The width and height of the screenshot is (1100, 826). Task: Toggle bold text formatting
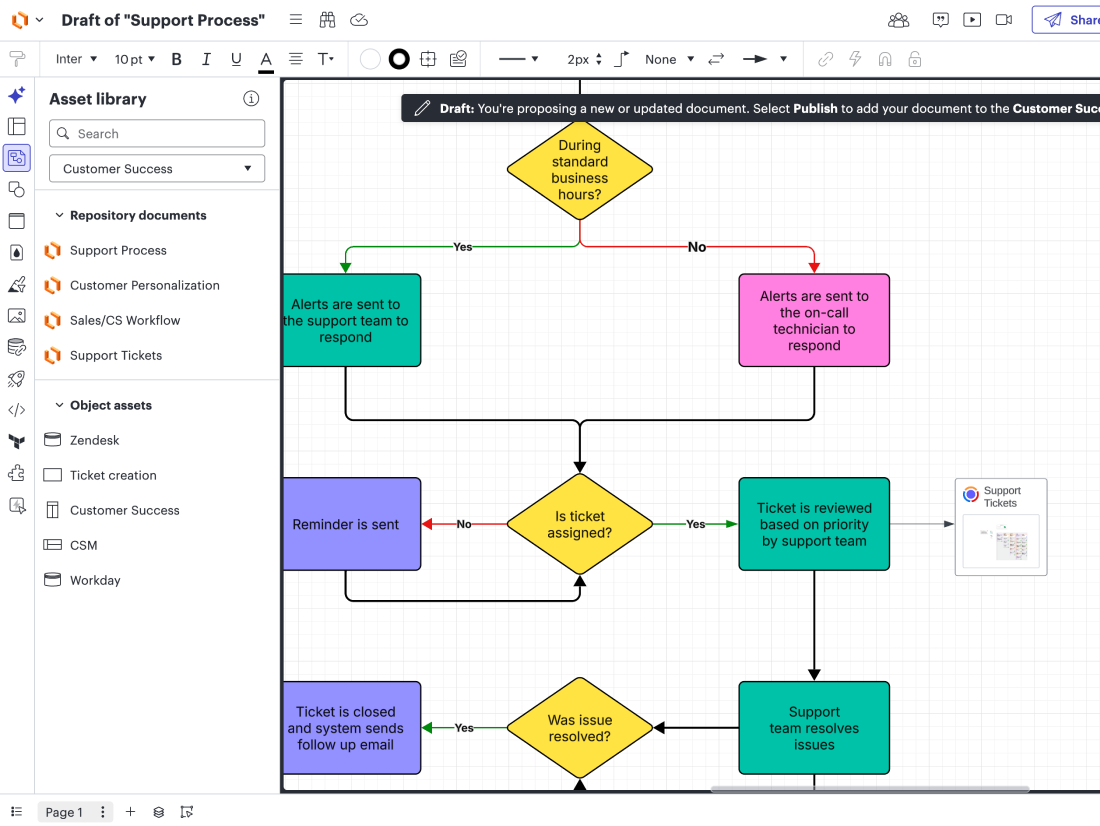point(177,60)
